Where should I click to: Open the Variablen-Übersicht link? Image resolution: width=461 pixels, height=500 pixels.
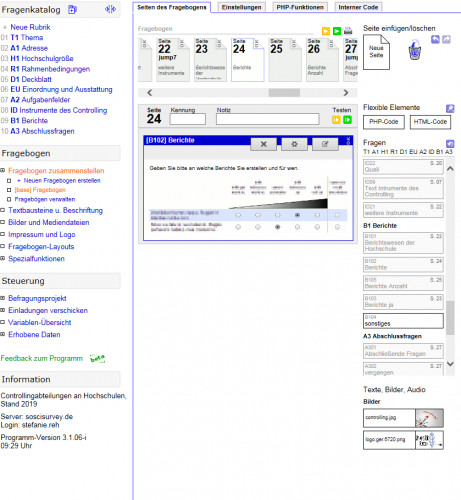point(40,322)
